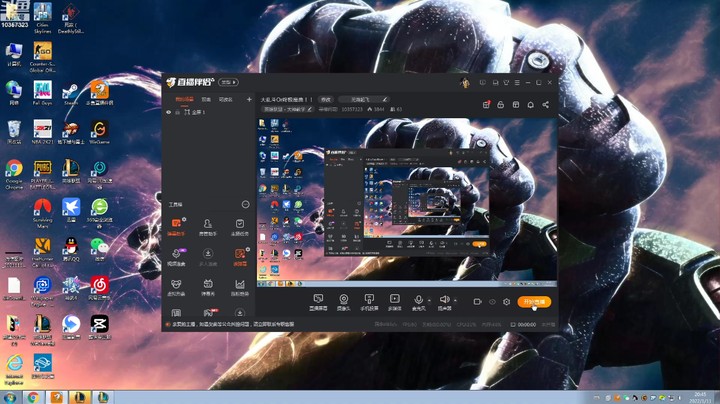The image size is (720, 404).
Task: Add a multimedia source in bottom toolbar
Action: click(394, 302)
